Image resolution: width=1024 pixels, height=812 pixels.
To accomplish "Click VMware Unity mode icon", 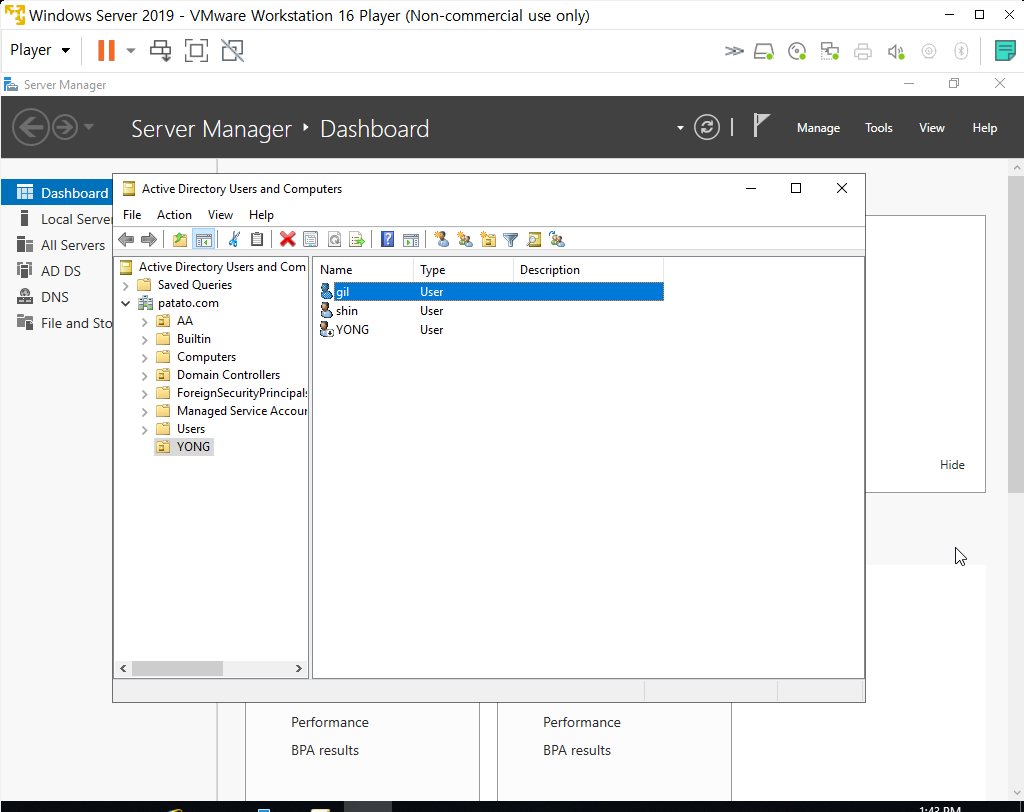I will 232,50.
